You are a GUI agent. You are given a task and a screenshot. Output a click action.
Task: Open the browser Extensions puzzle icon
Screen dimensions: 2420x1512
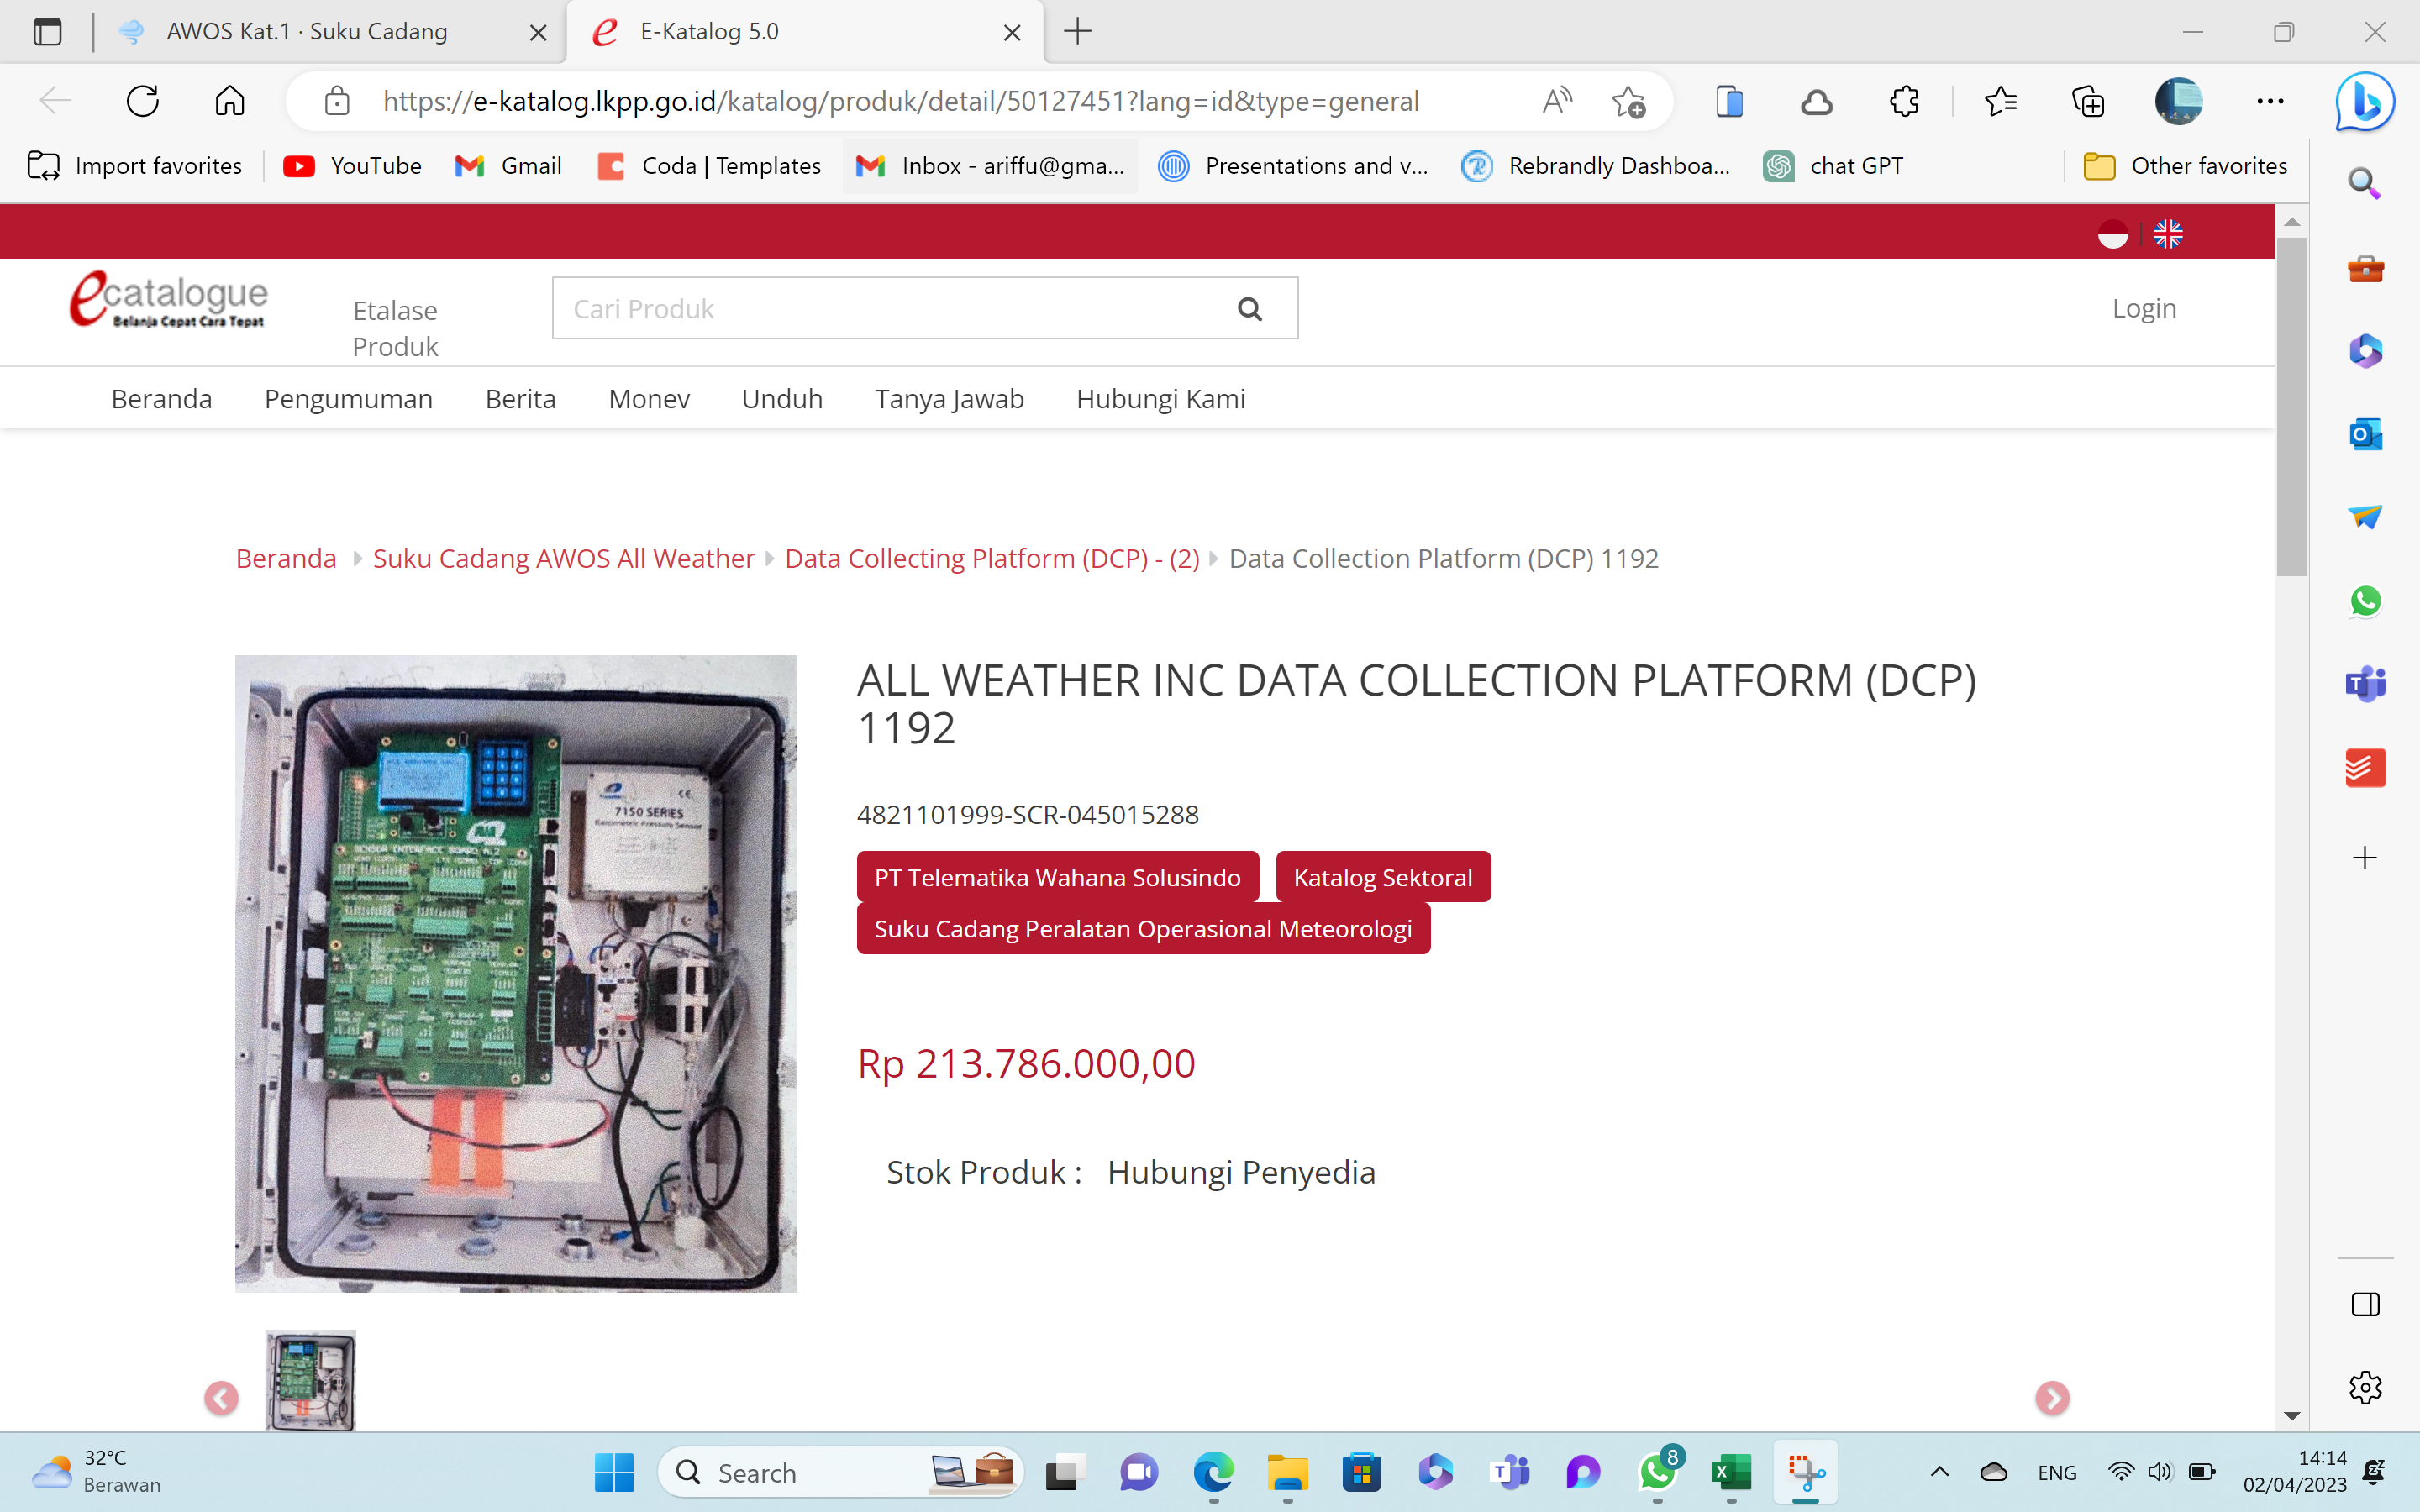[1904, 101]
